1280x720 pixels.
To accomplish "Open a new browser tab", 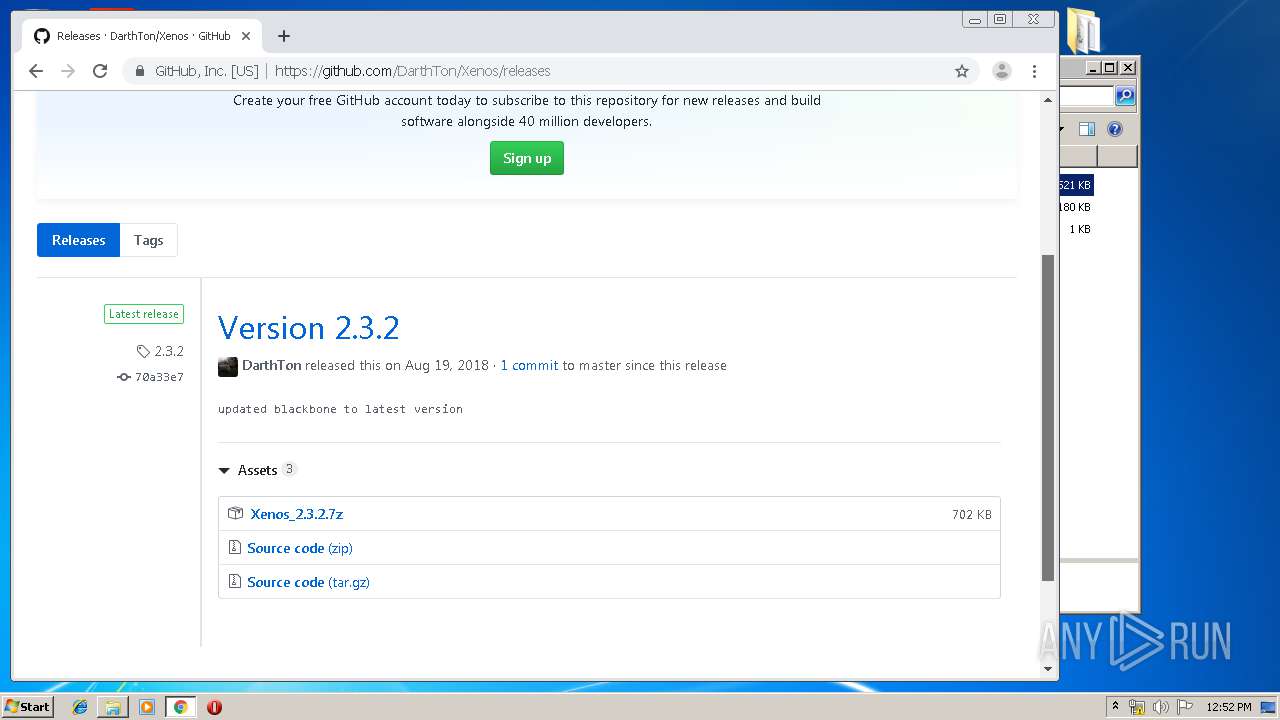I will 284,36.
